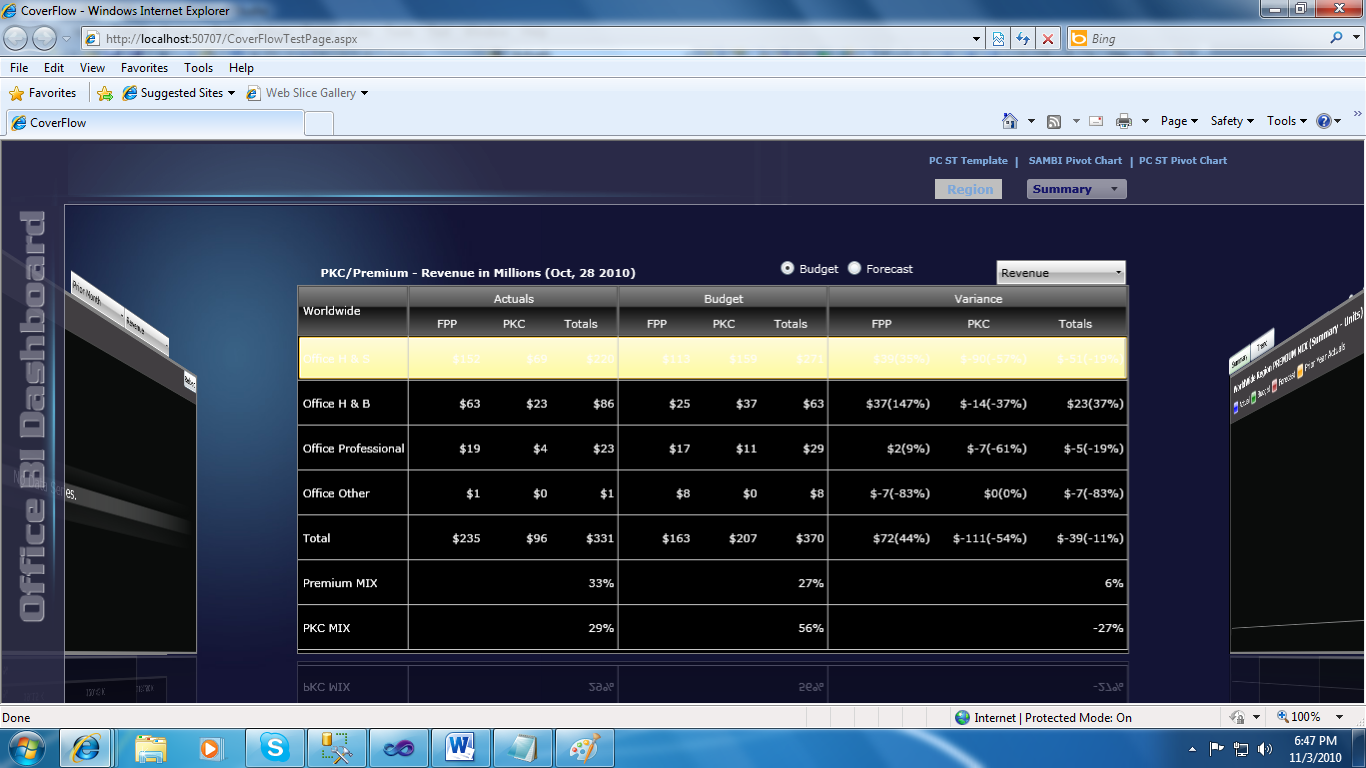Click the Read Mail envelope icon

(x=1096, y=121)
